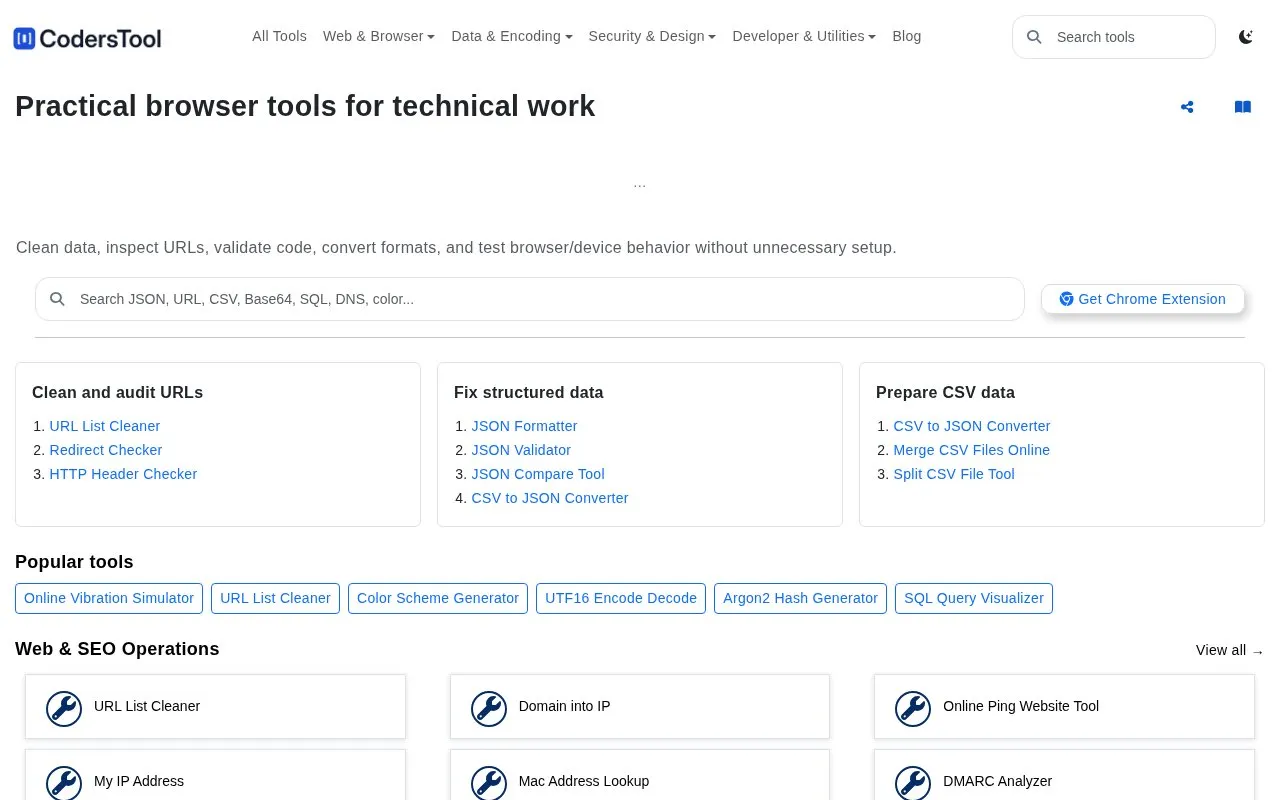The height and width of the screenshot is (800, 1280).
Task: Open Merge CSV Files Online link
Action: (972, 450)
